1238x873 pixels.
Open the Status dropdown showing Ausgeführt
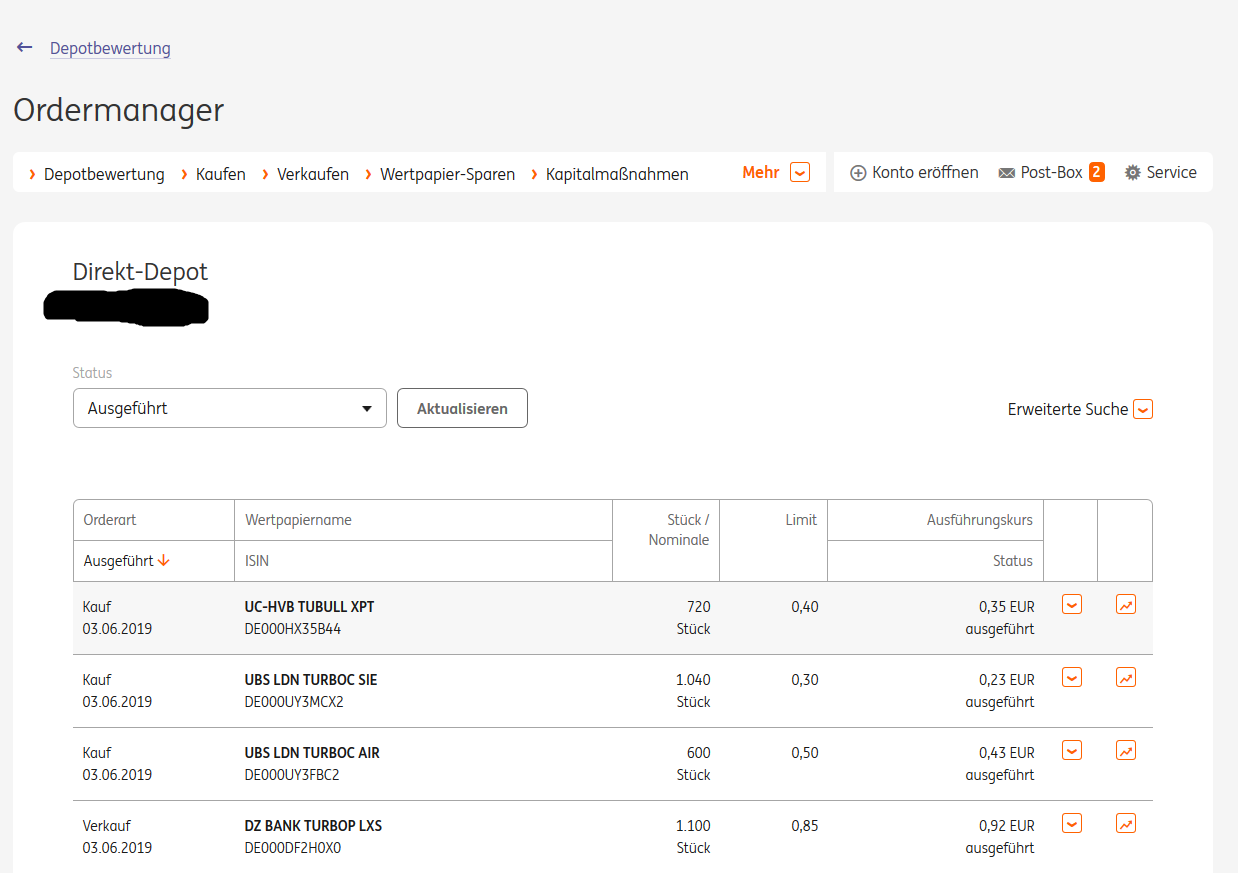230,408
